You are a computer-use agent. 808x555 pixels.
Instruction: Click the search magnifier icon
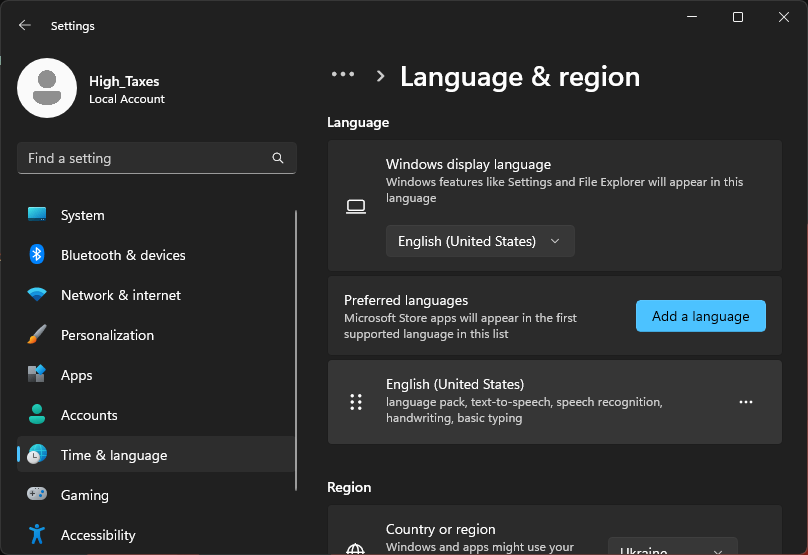click(278, 158)
